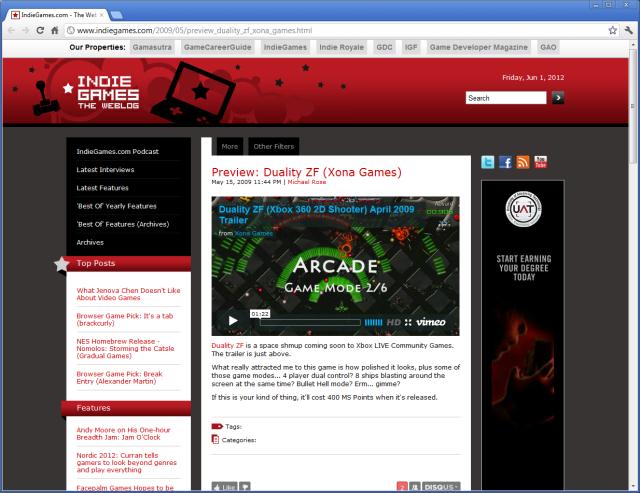Open the Facebook social icon
The image size is (640, 493).
[x=505, y=162]
